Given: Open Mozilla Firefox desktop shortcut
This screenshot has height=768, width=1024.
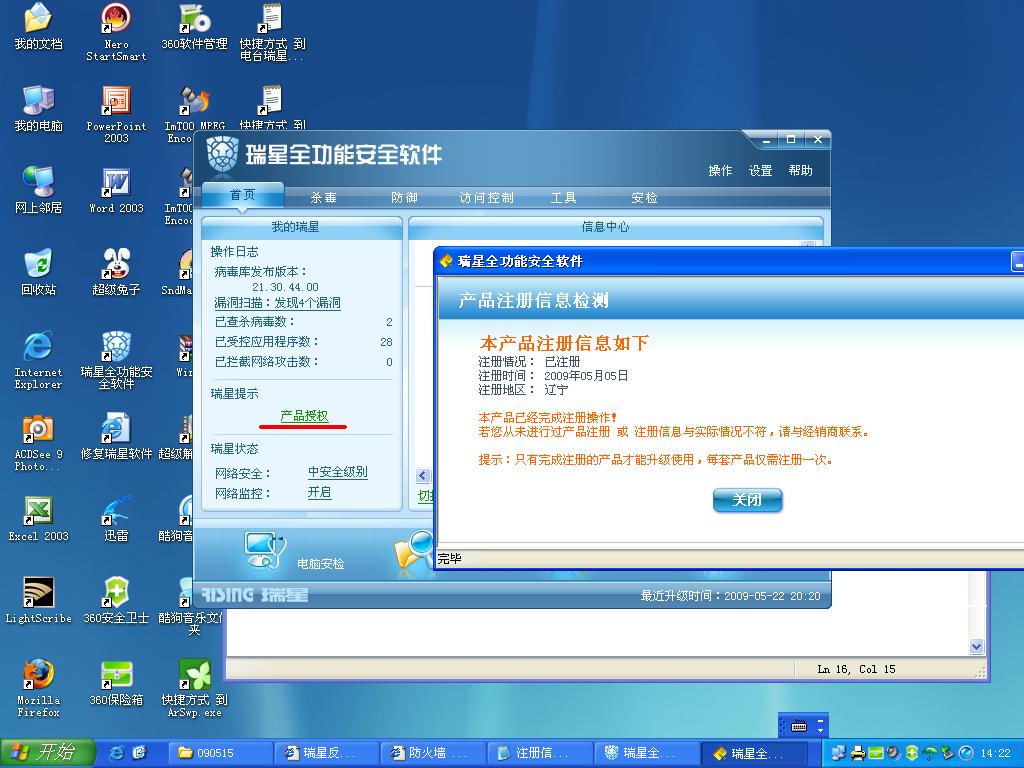Looking at the screenshot, I should click(38, 689).
